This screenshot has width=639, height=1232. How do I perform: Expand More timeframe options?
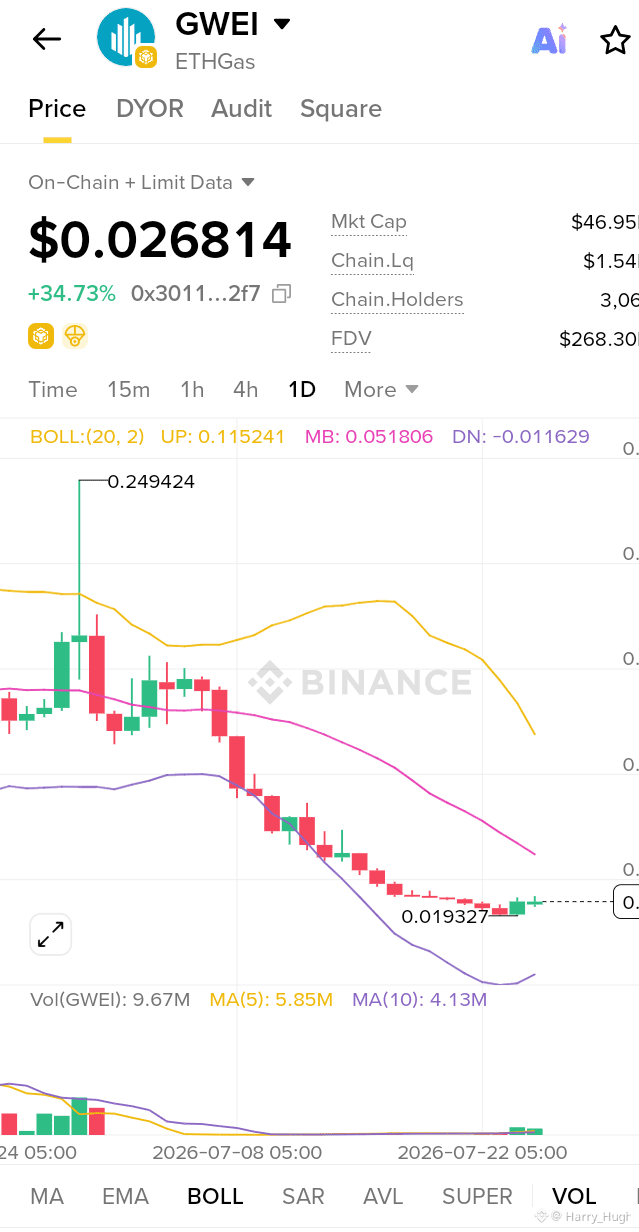(x=381, y=389)
